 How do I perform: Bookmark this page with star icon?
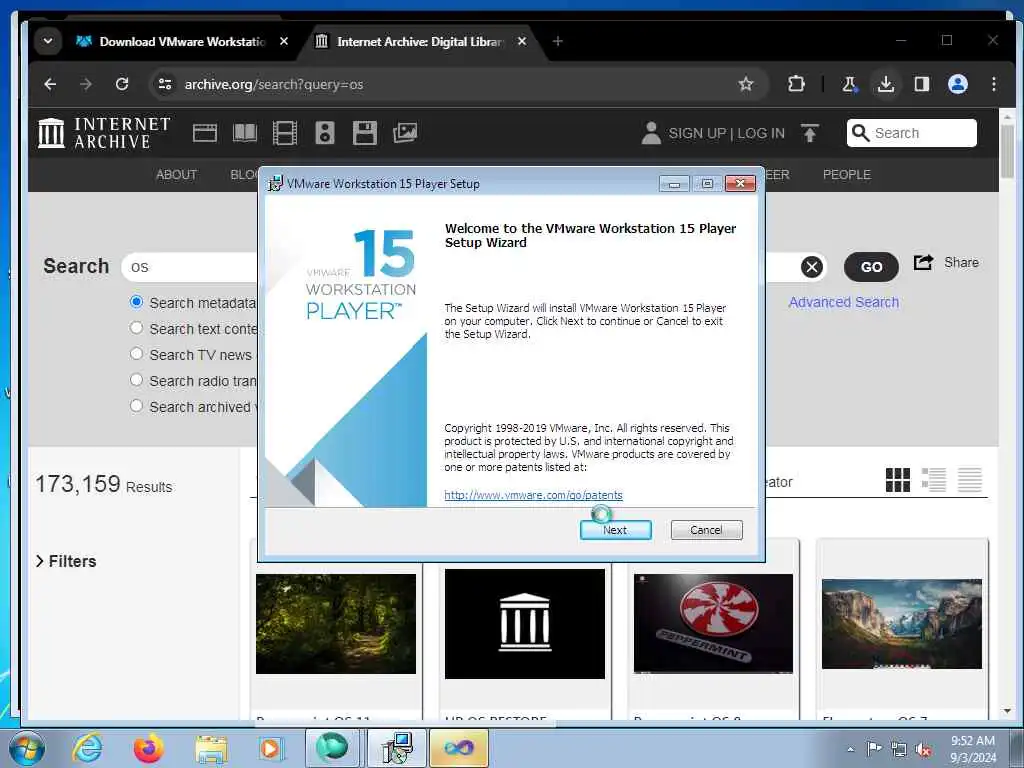[746, 84]
